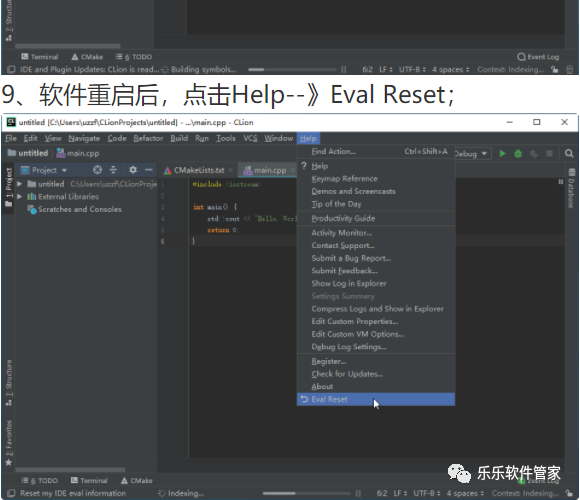Click the Stop square icon
This screenshot has width=580, height=500.
click(549, 153)
